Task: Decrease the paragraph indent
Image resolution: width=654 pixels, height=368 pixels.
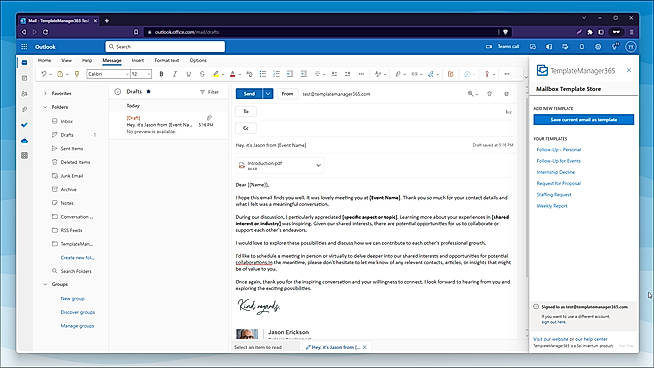Action: (289, 74)
